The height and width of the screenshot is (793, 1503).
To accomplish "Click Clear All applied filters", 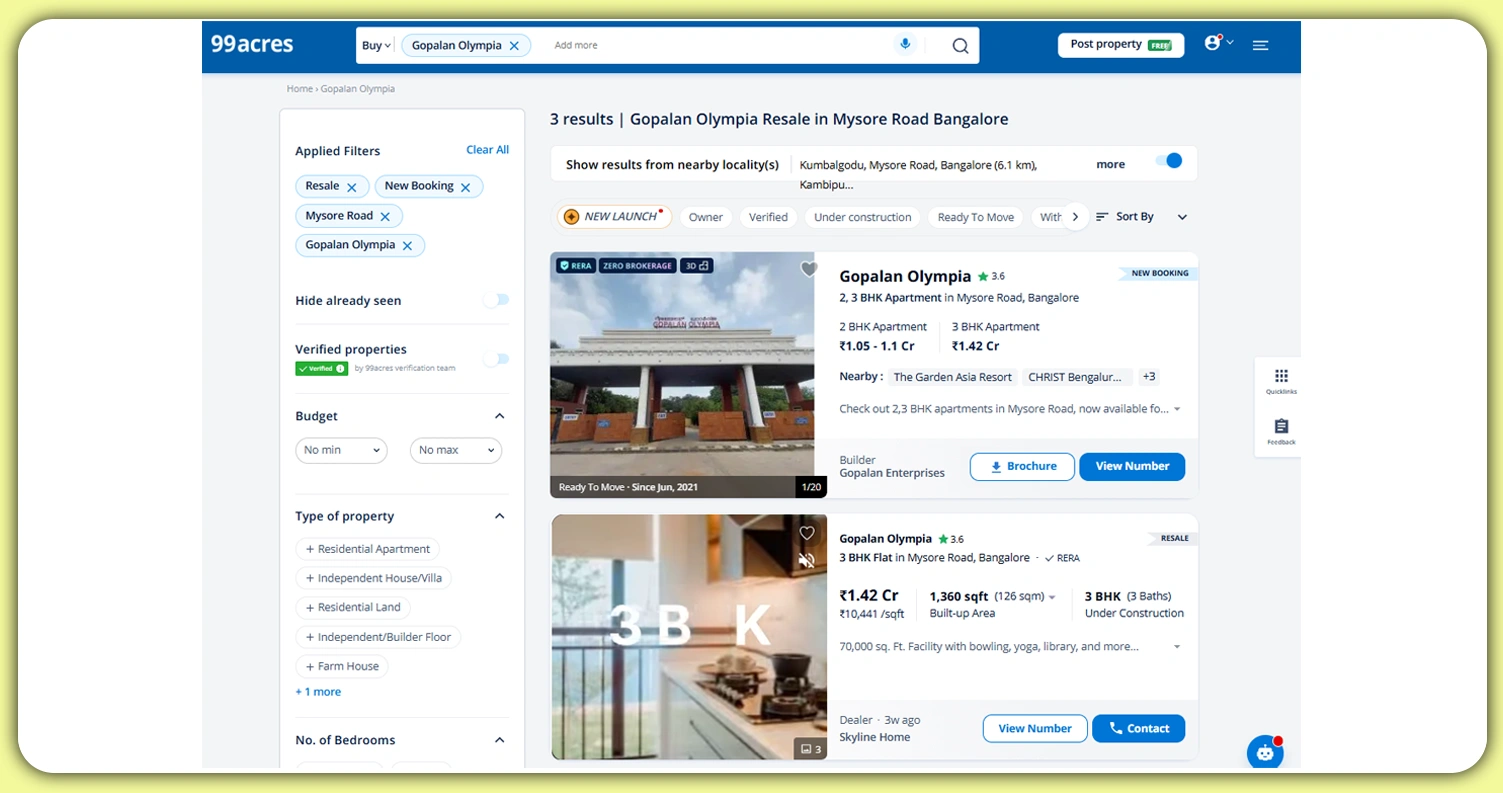I will click(487, 149).
